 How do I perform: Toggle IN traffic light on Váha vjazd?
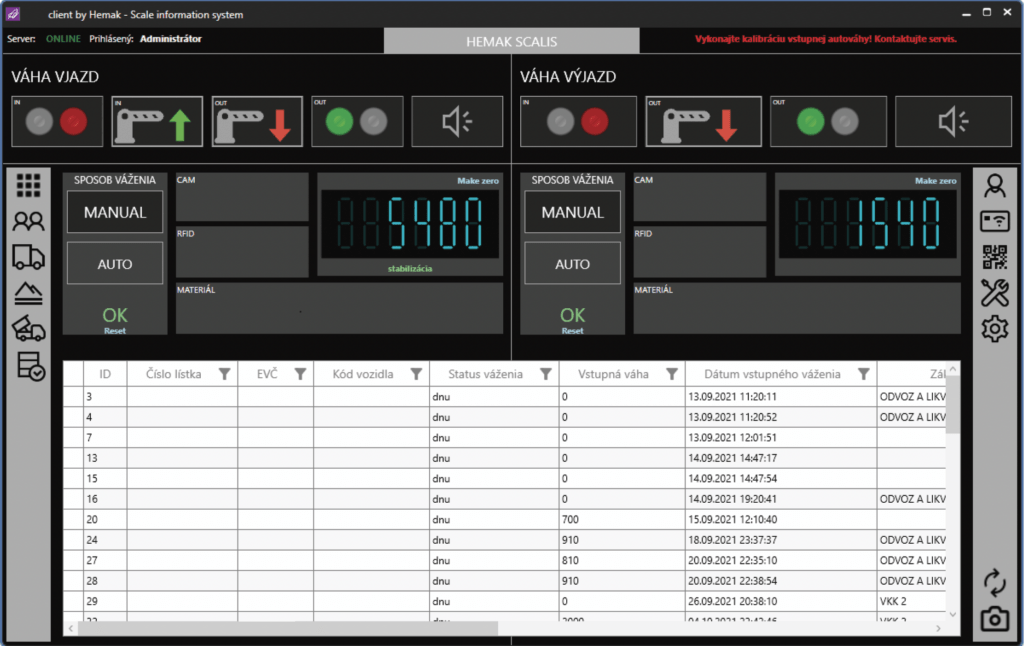click(x=57, y=121)
